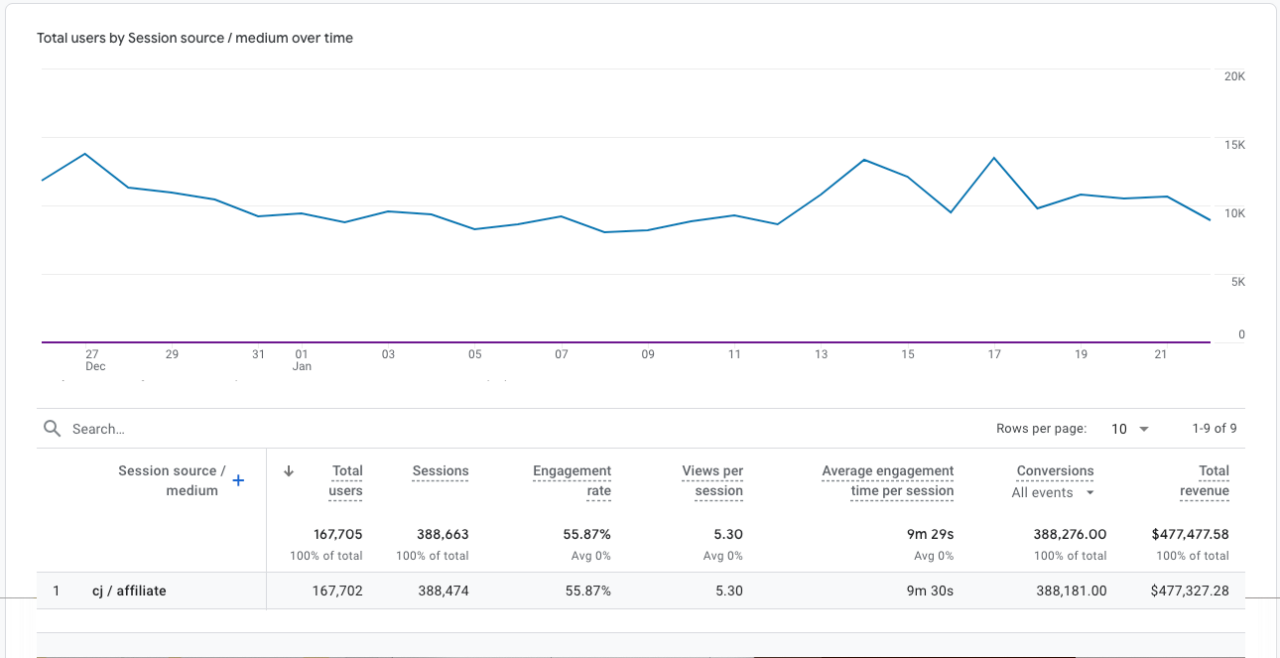
Task: Sort the table by Engagement rate
Action: click(572, 481)
